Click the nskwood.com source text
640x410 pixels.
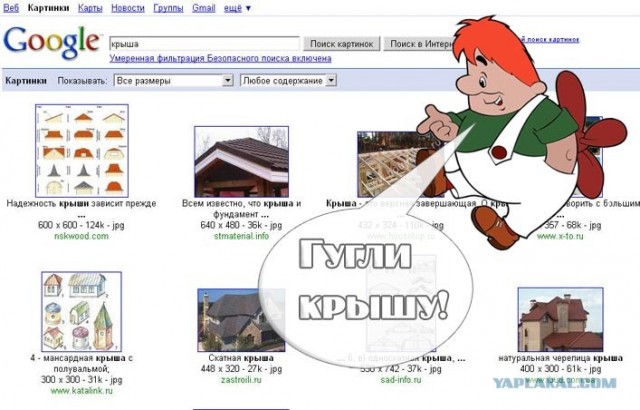coord(81,236)
